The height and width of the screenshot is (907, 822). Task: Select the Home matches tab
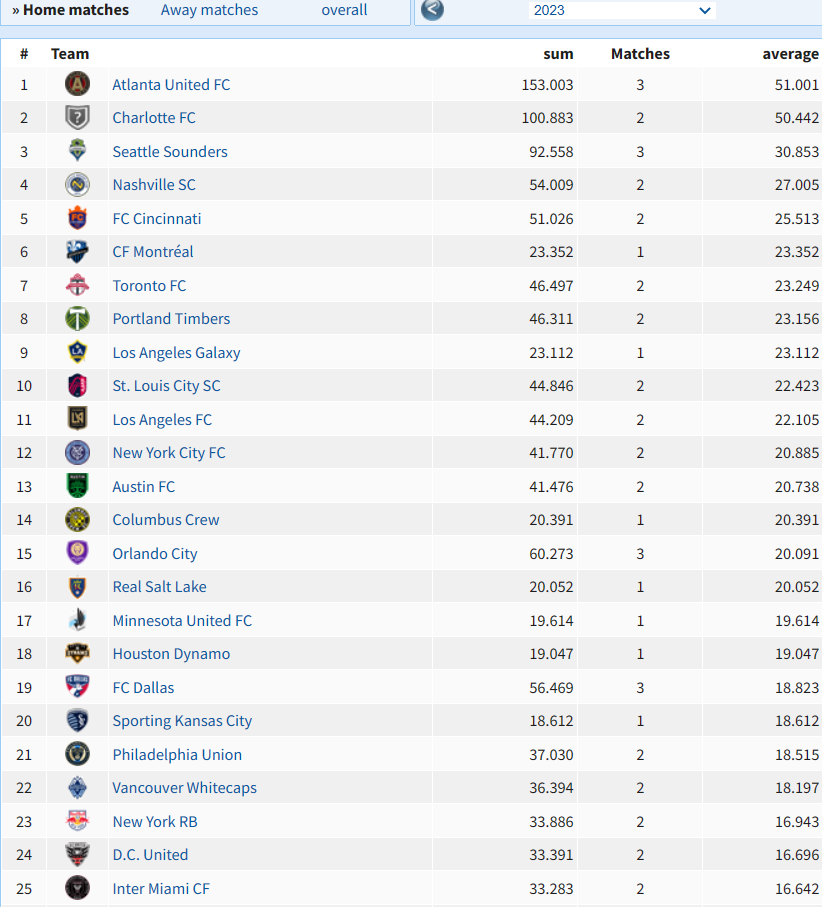(x=70, y=10)
